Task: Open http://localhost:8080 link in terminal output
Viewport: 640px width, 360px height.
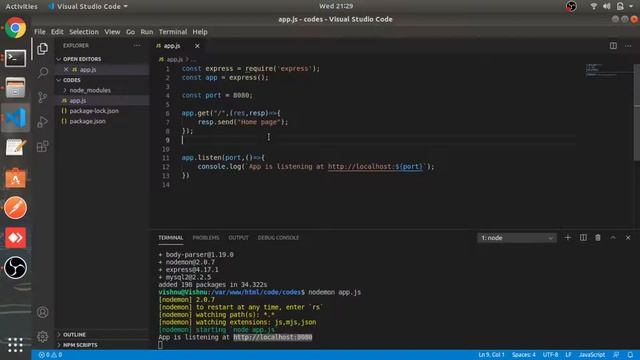Action: point(273,337)
